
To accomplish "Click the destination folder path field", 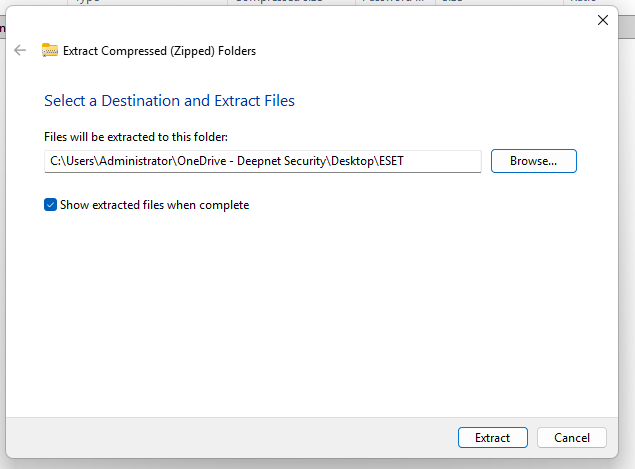I will (263, 161).
